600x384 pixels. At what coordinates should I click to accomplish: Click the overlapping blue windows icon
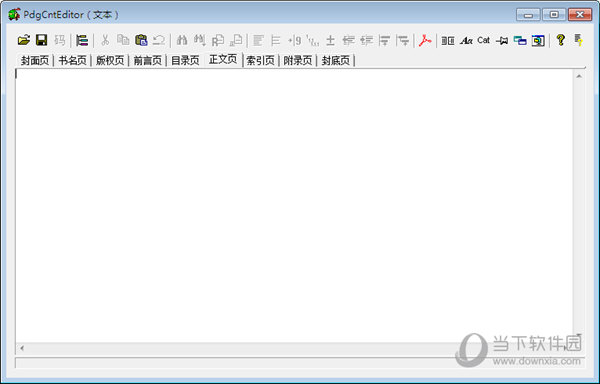520,40
